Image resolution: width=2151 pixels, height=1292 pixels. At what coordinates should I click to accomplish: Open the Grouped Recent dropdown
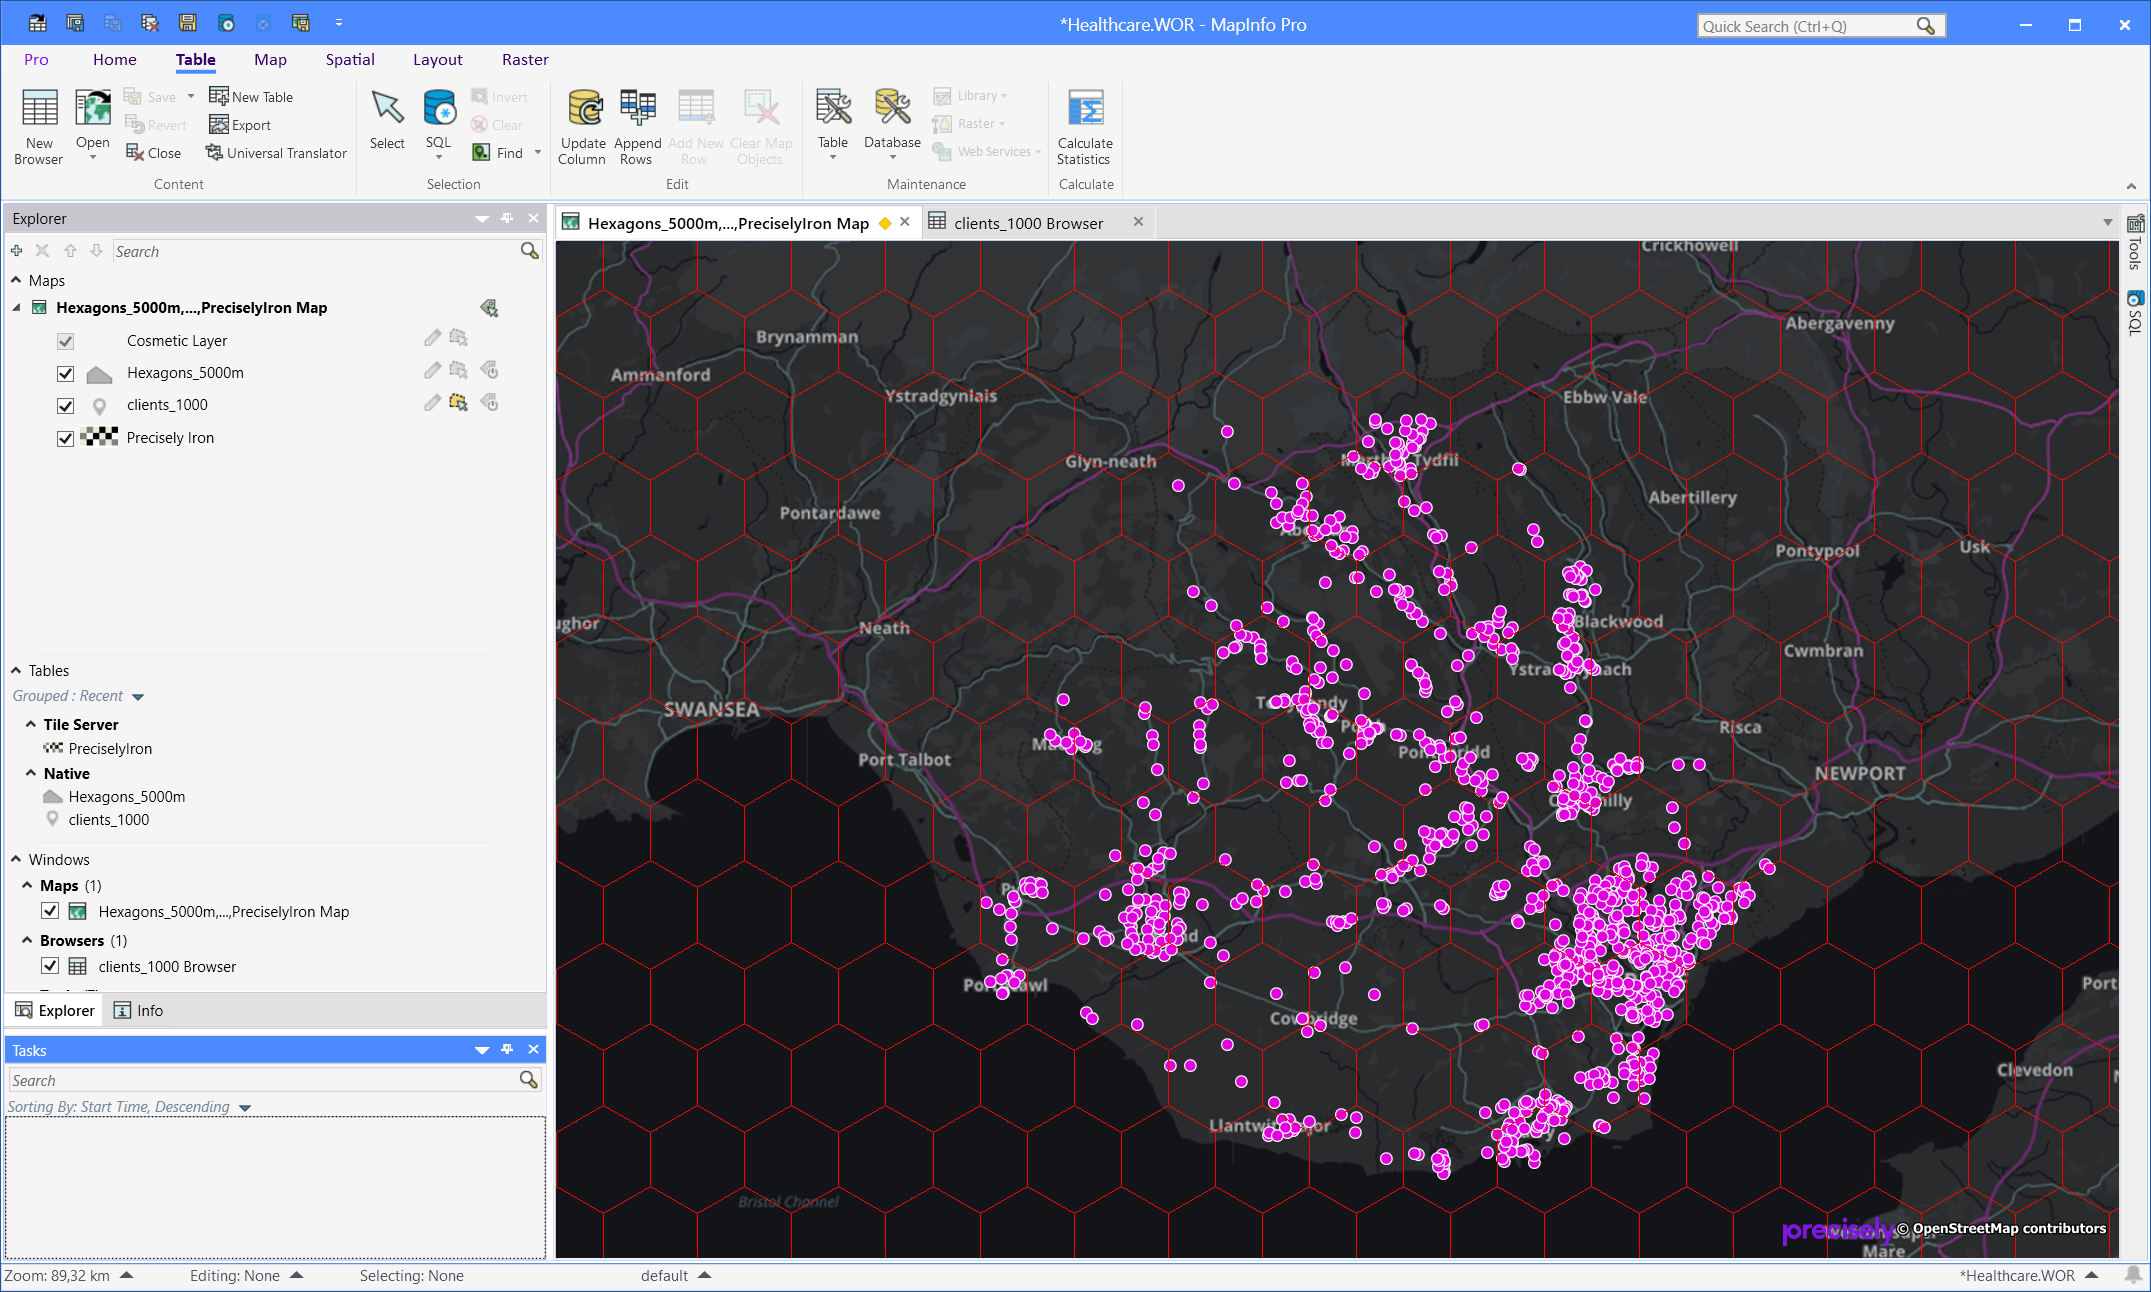pos(138,697)
